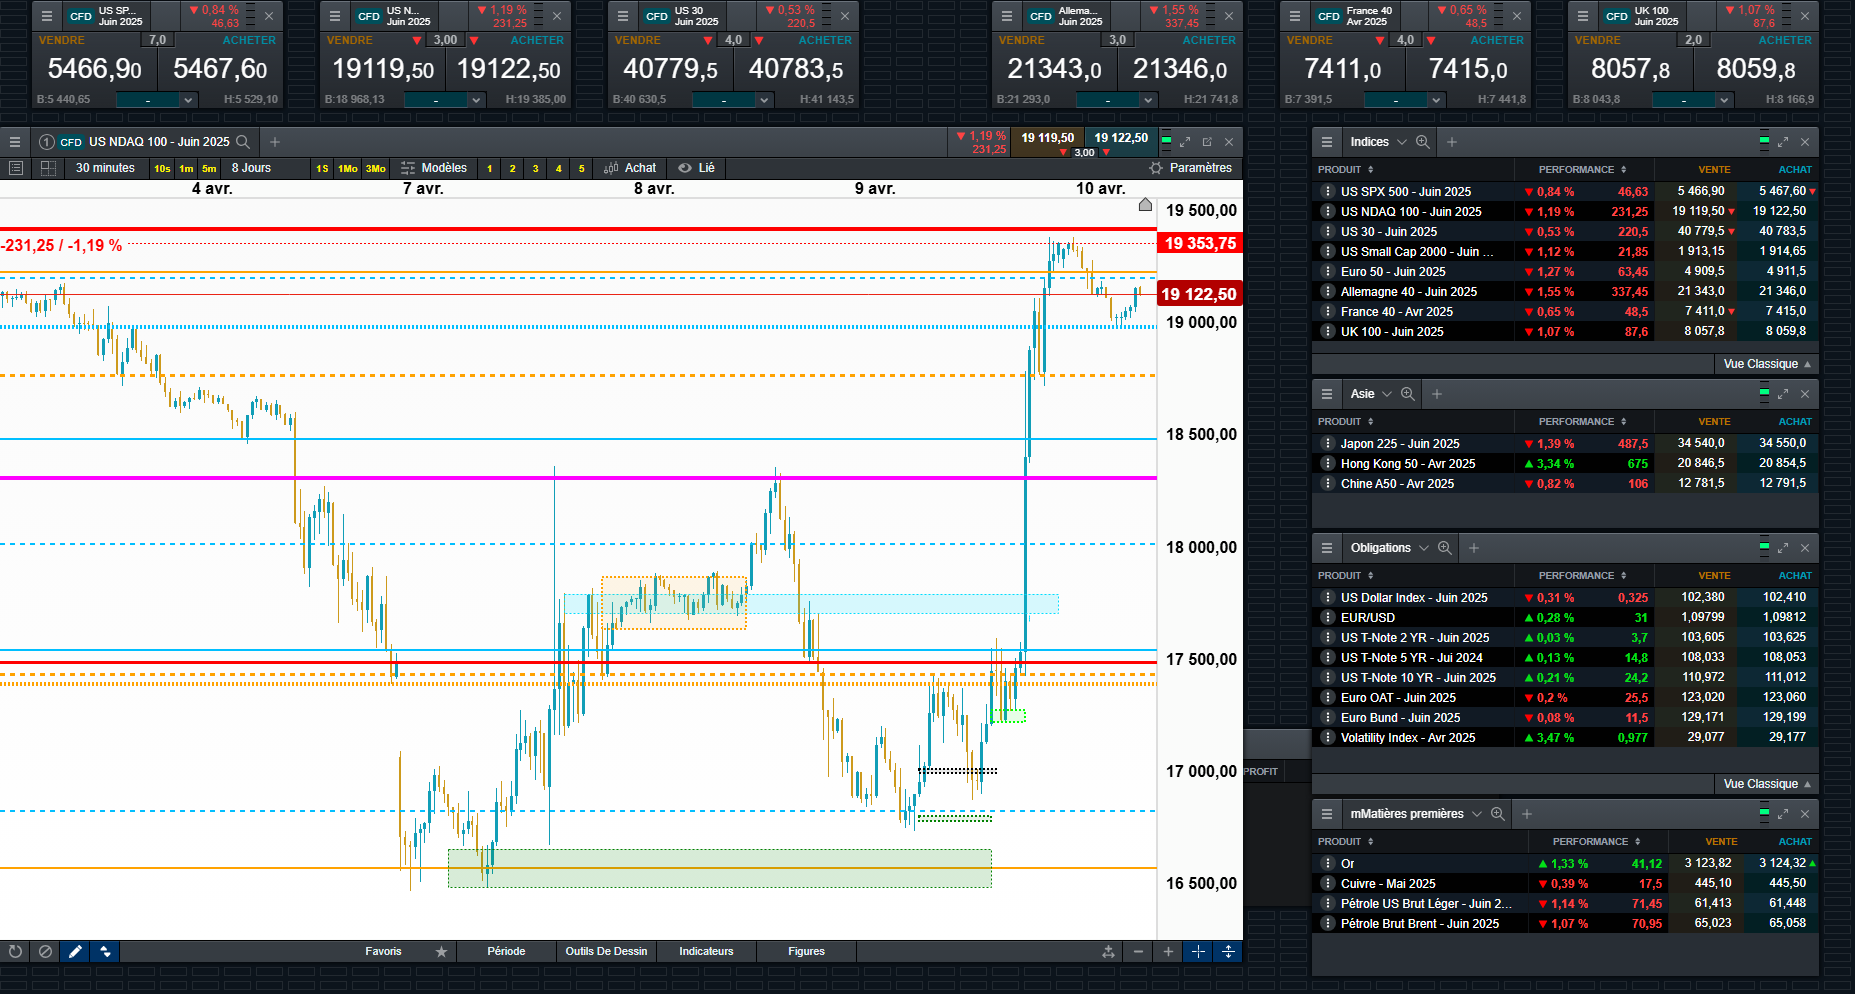
Task: Open the Période tab
Action: (506, 952)
